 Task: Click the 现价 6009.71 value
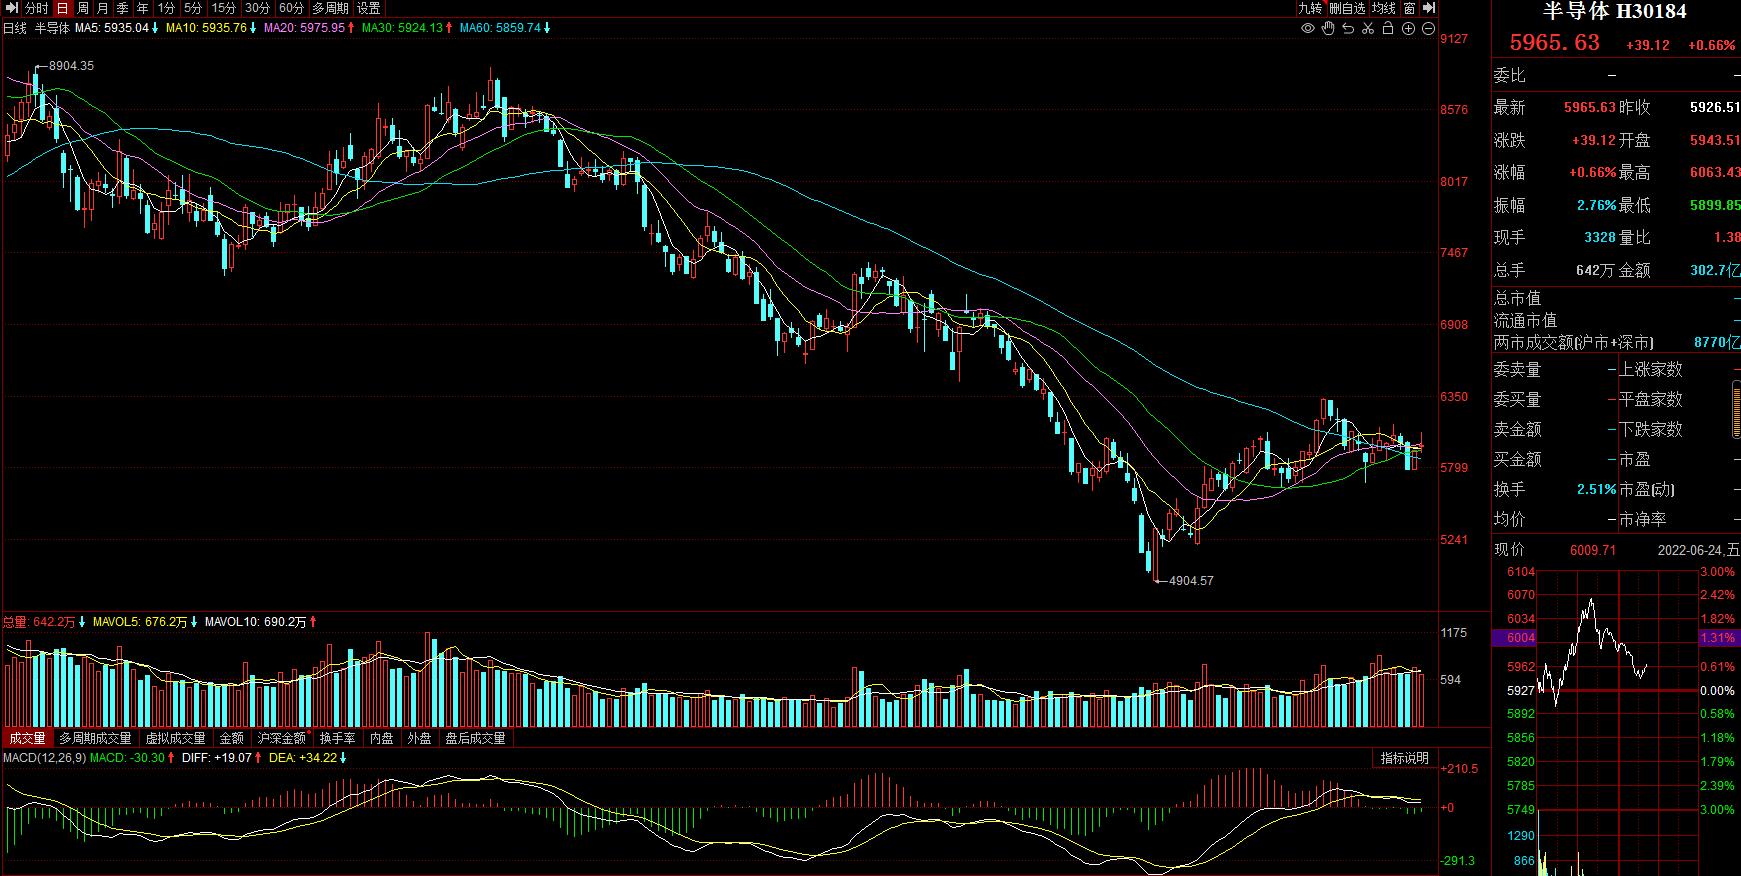click(1593, 550)
